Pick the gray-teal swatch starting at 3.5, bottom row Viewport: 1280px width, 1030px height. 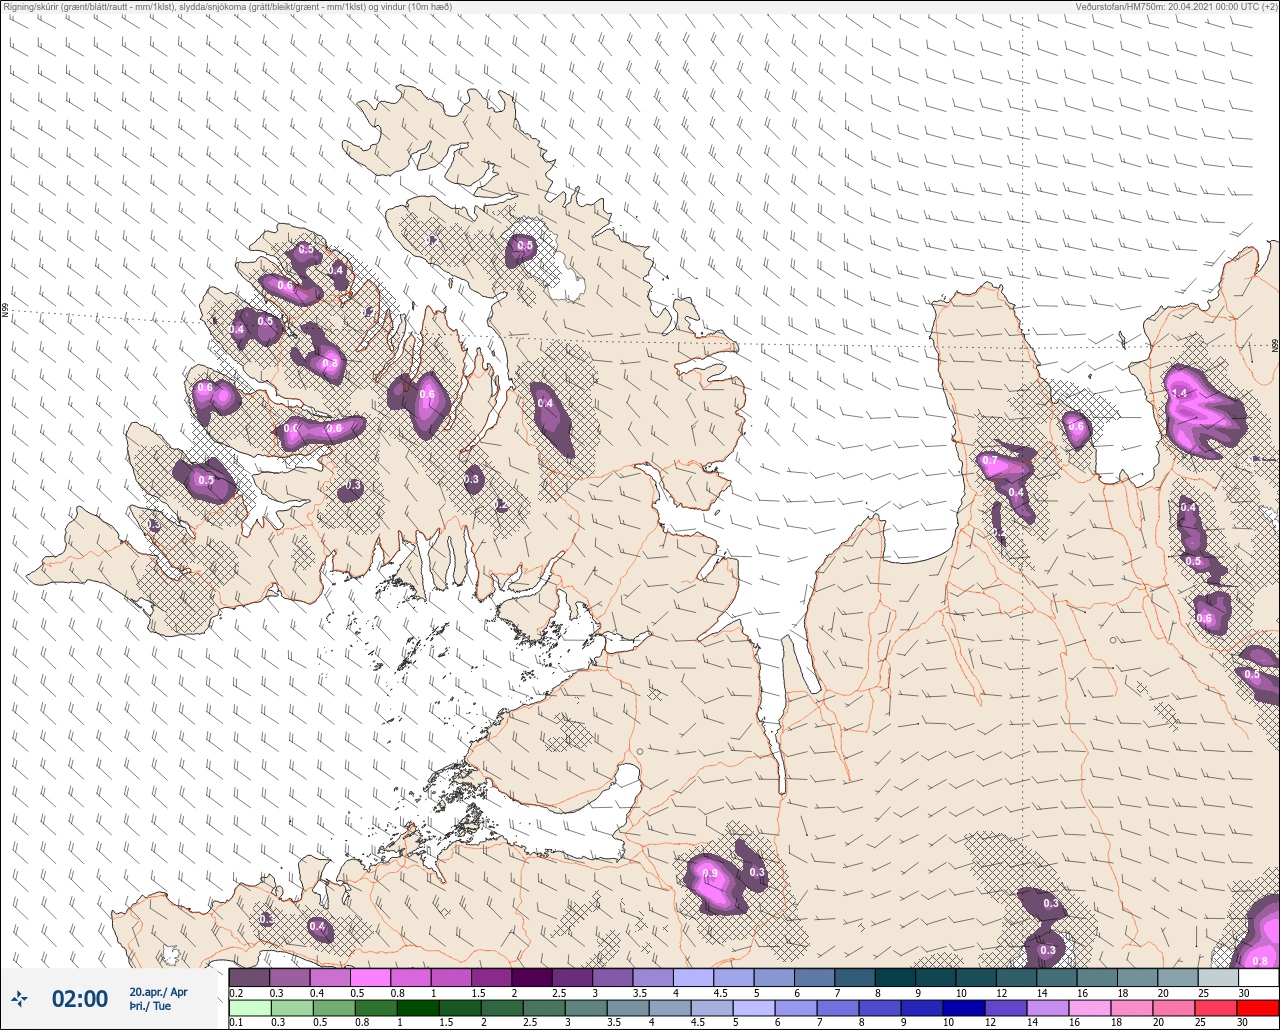pos(630,1007)
